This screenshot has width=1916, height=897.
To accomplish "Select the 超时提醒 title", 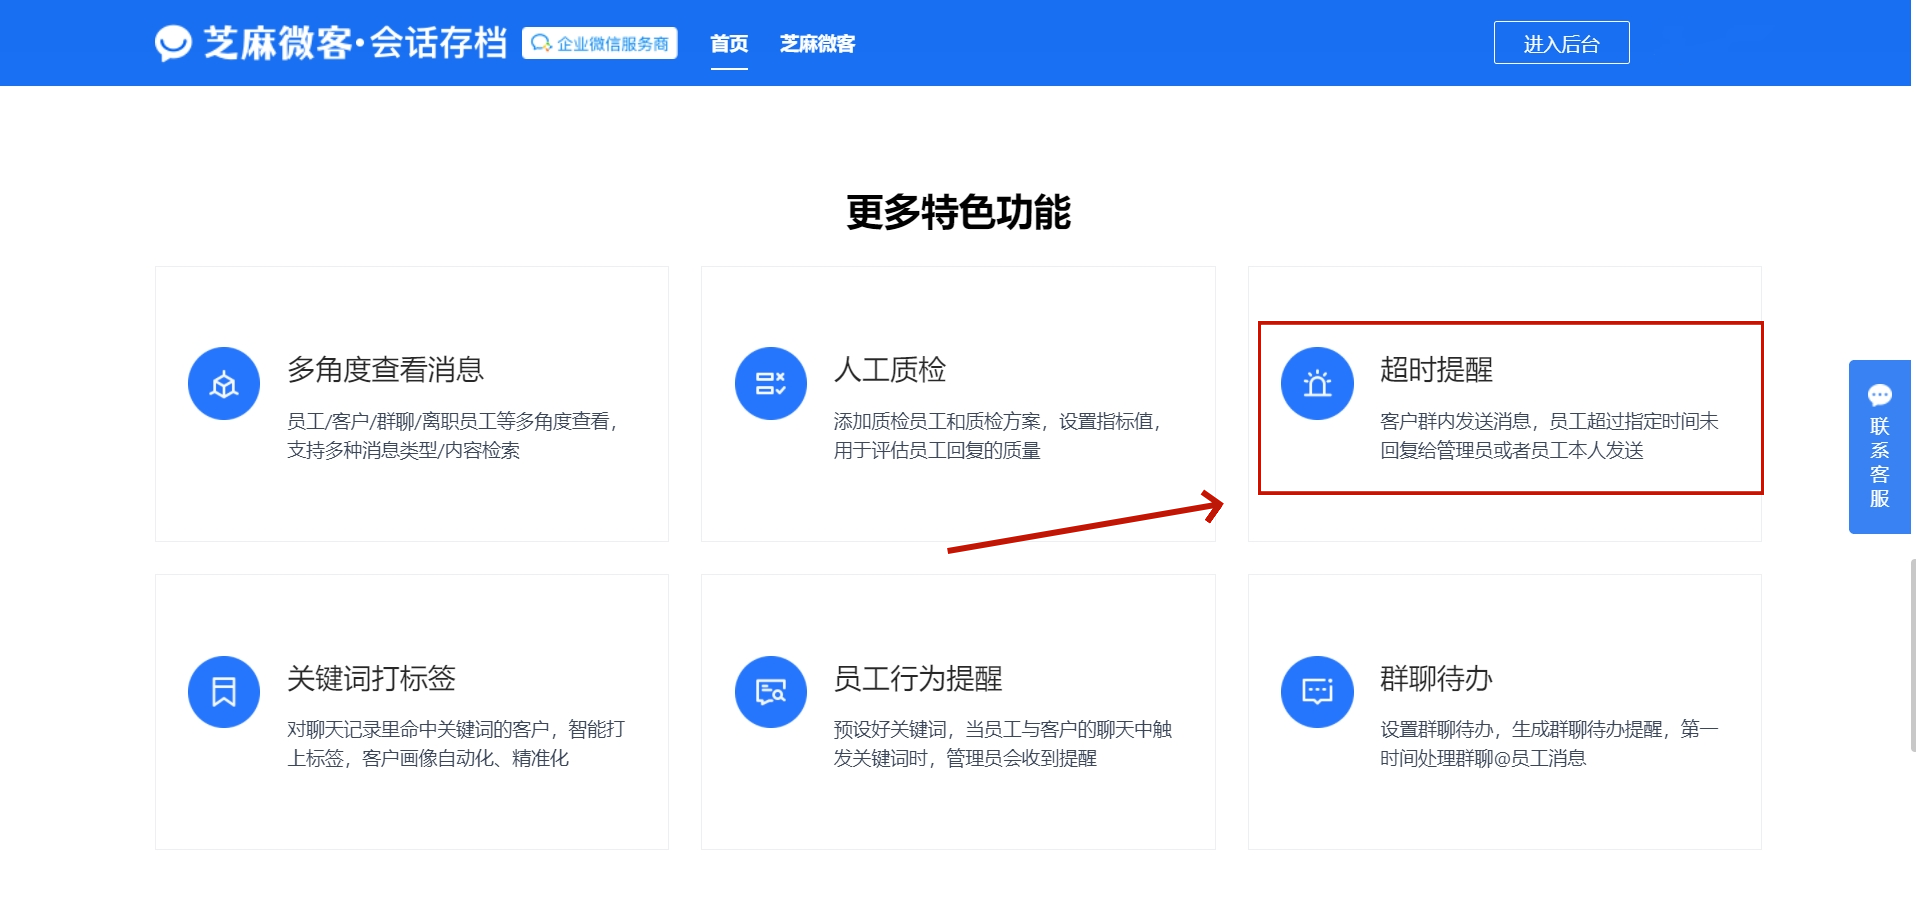I will pyautogui.click(x=1436, y=369).
